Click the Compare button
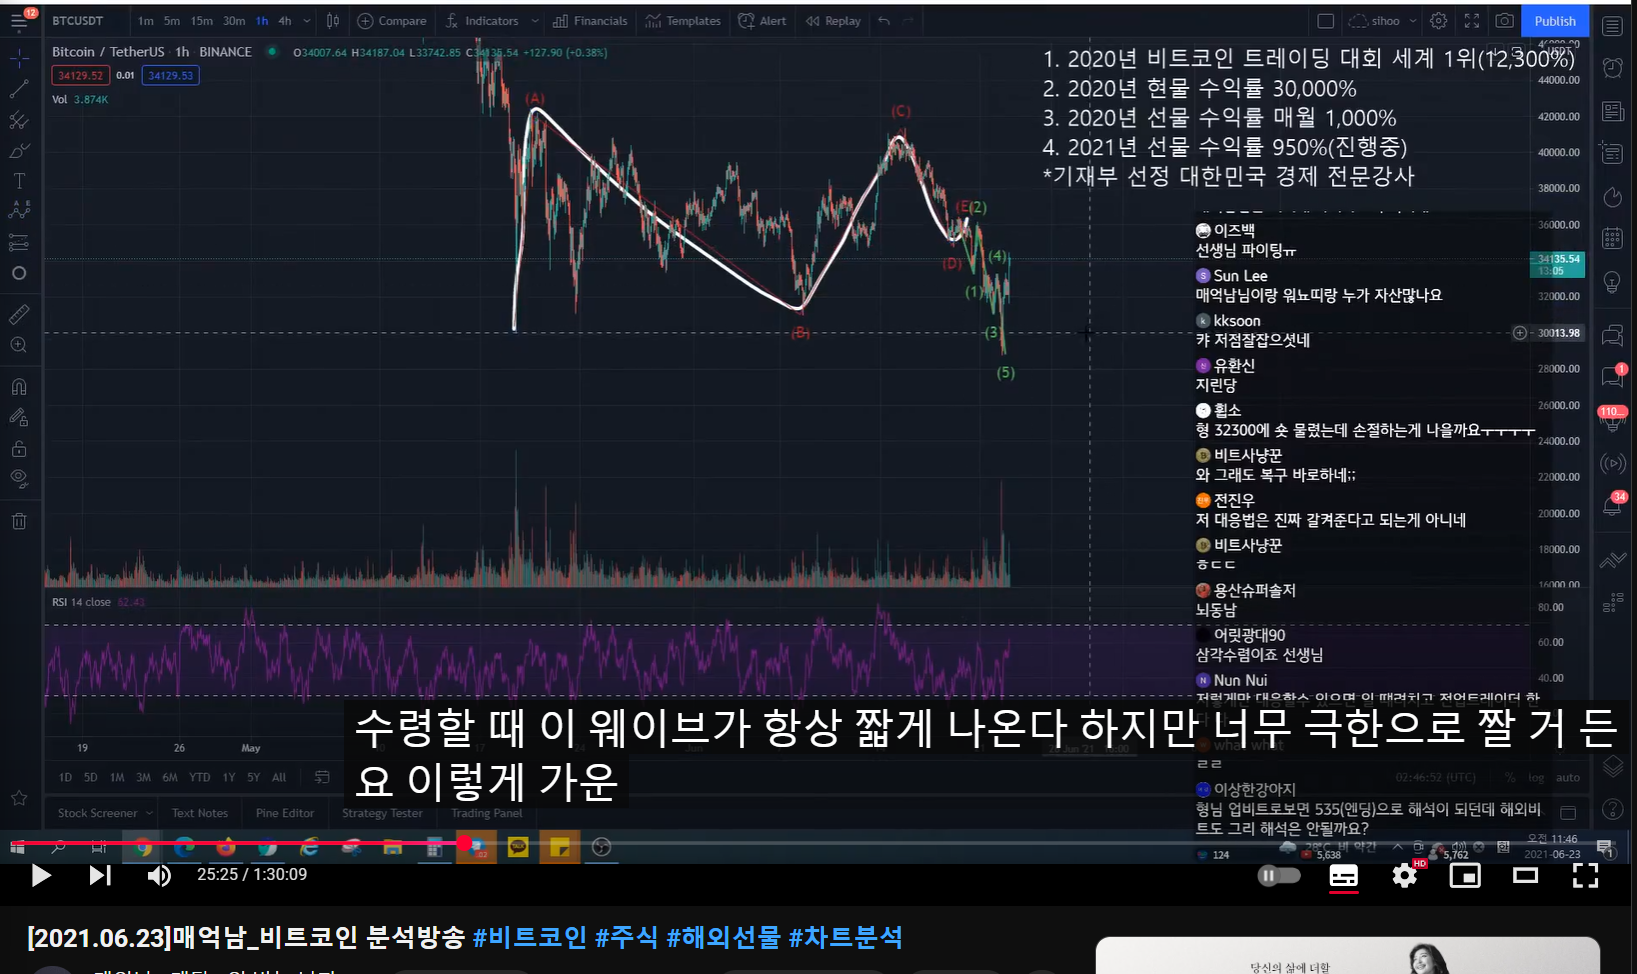Viewport: 1637px width, 974px height. (392, 21)
